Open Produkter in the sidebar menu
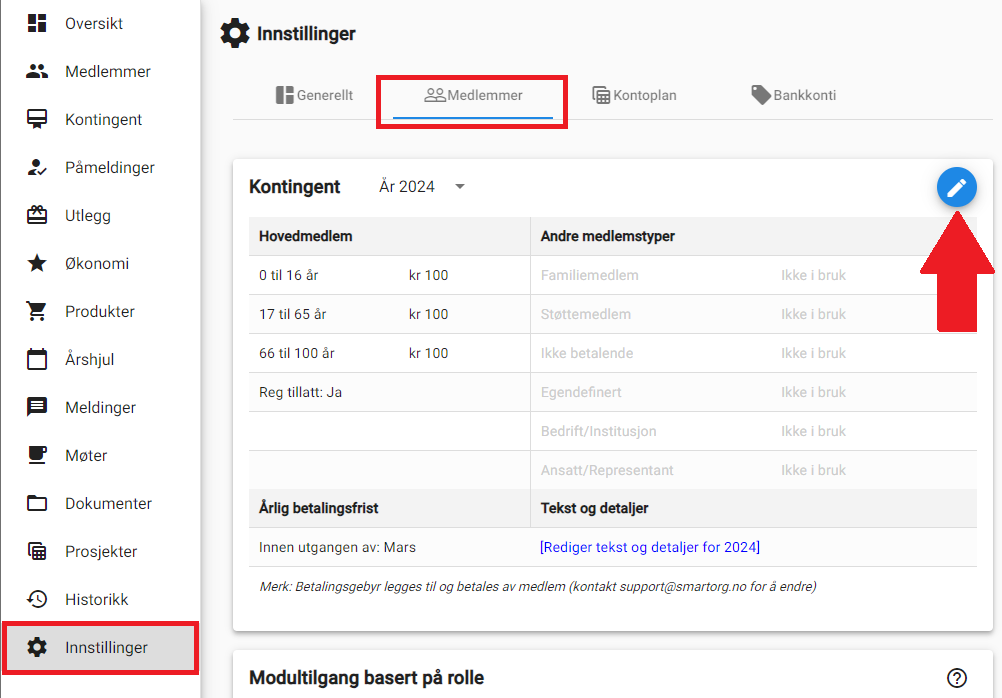 [x=100, y=311]
